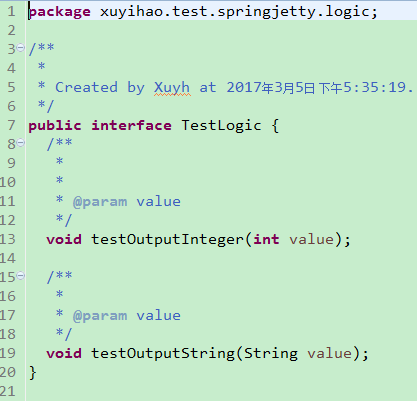Click the TestLogic interface name

(x=221, y=126)
